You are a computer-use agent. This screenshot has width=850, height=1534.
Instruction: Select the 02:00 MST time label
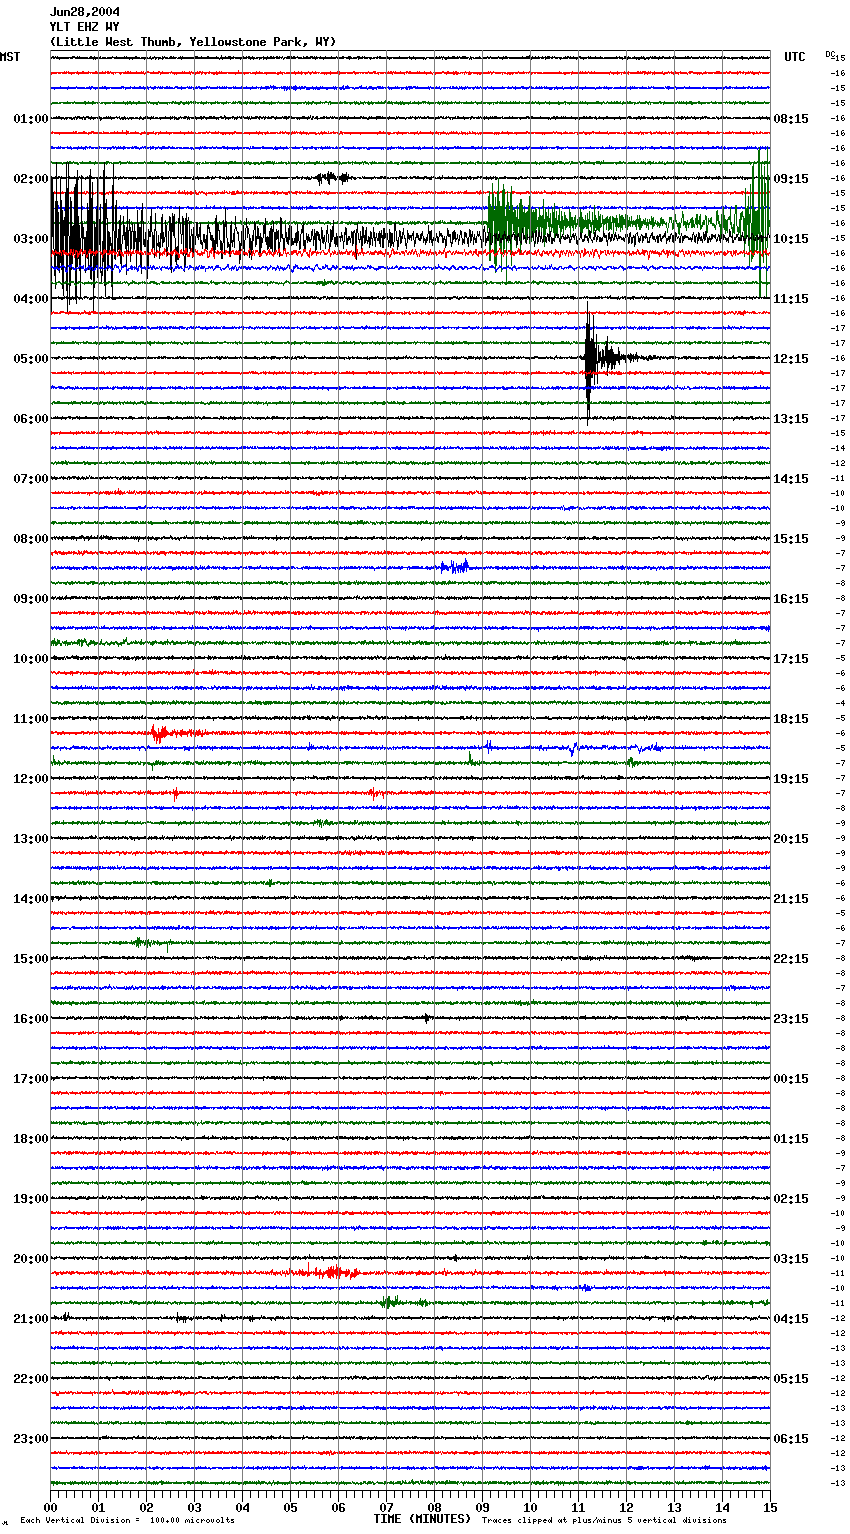(31, 179)
